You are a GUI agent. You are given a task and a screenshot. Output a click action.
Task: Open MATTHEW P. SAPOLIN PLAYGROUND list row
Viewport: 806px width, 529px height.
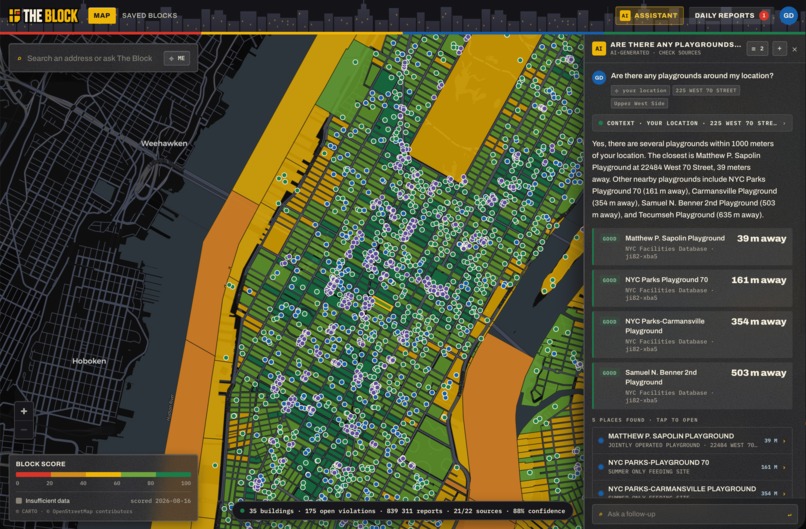pos(692,440)
